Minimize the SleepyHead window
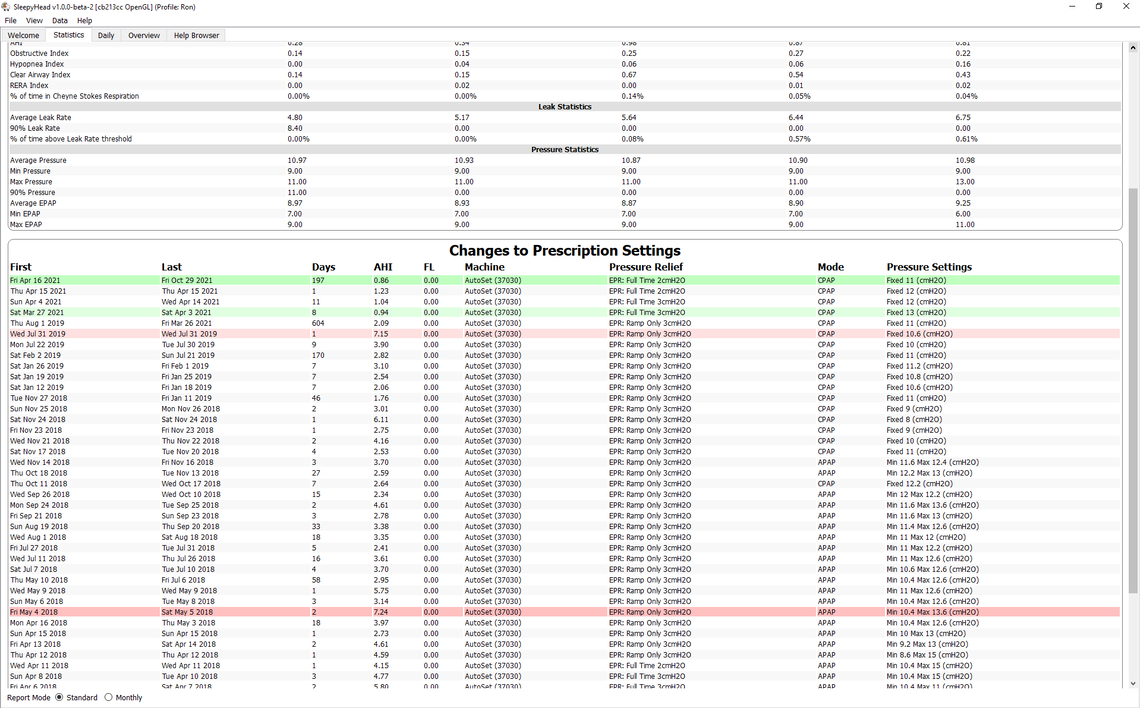 (1072, 7)
